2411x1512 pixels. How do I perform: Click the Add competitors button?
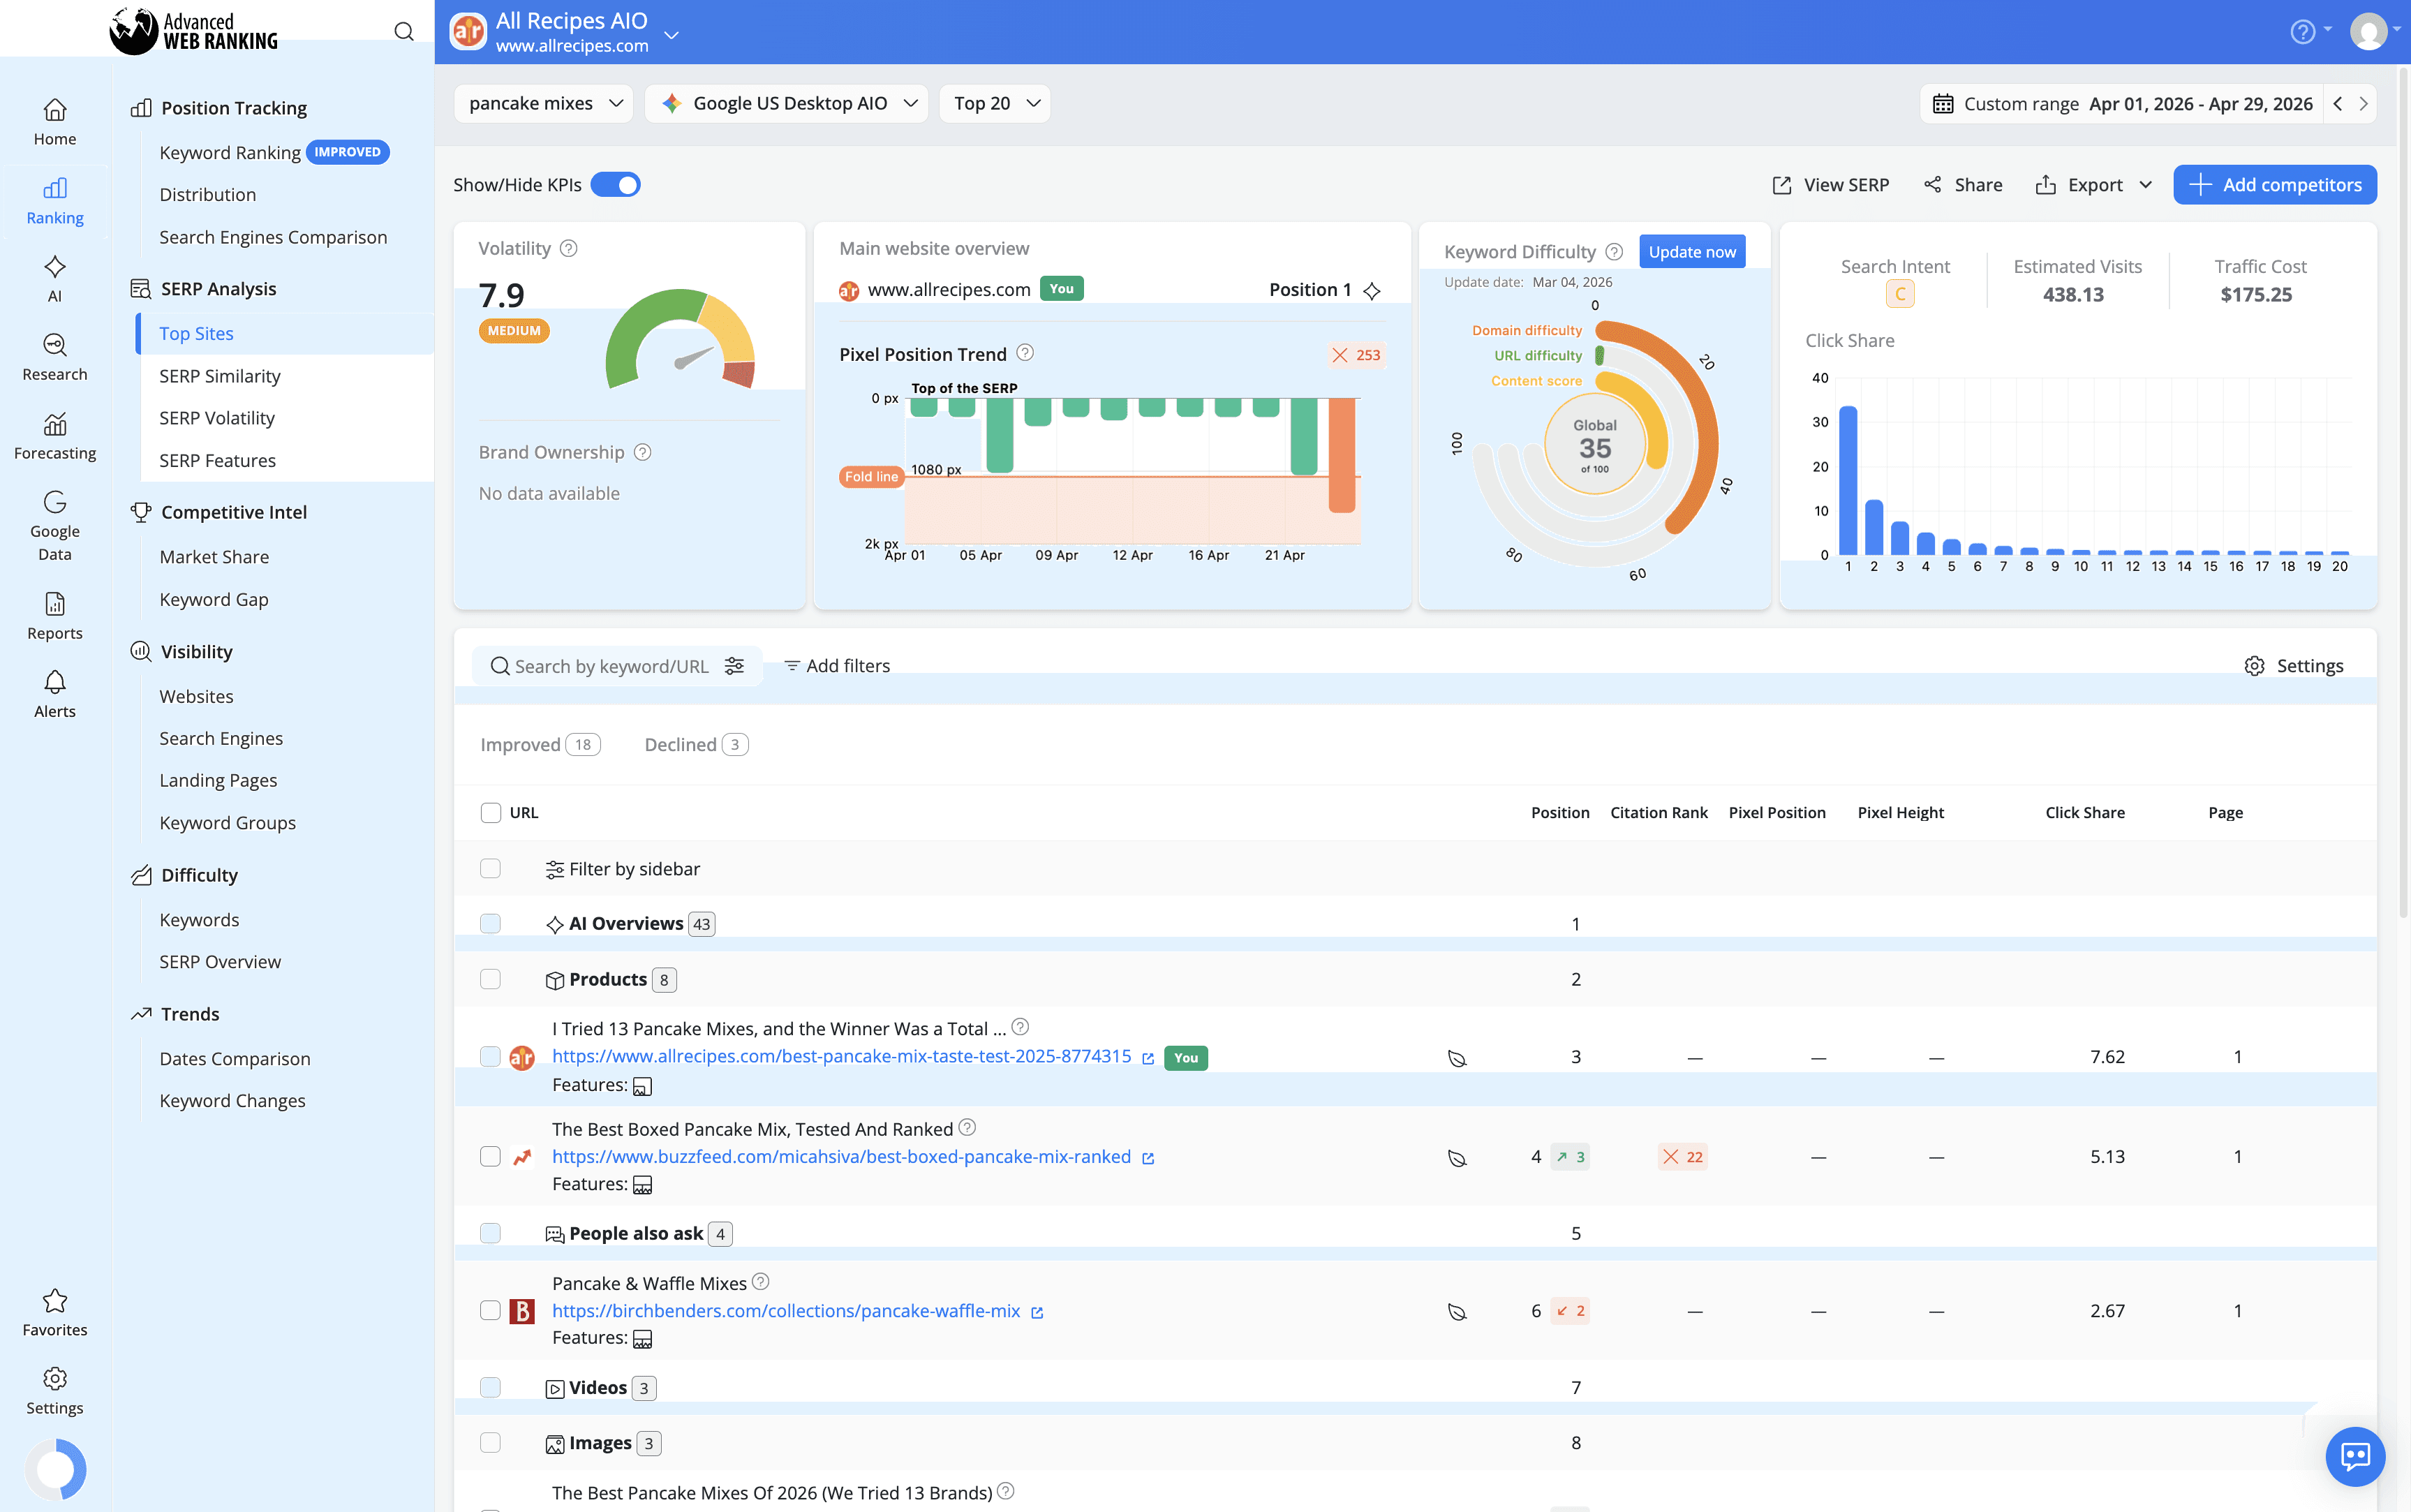[2275, 185]
